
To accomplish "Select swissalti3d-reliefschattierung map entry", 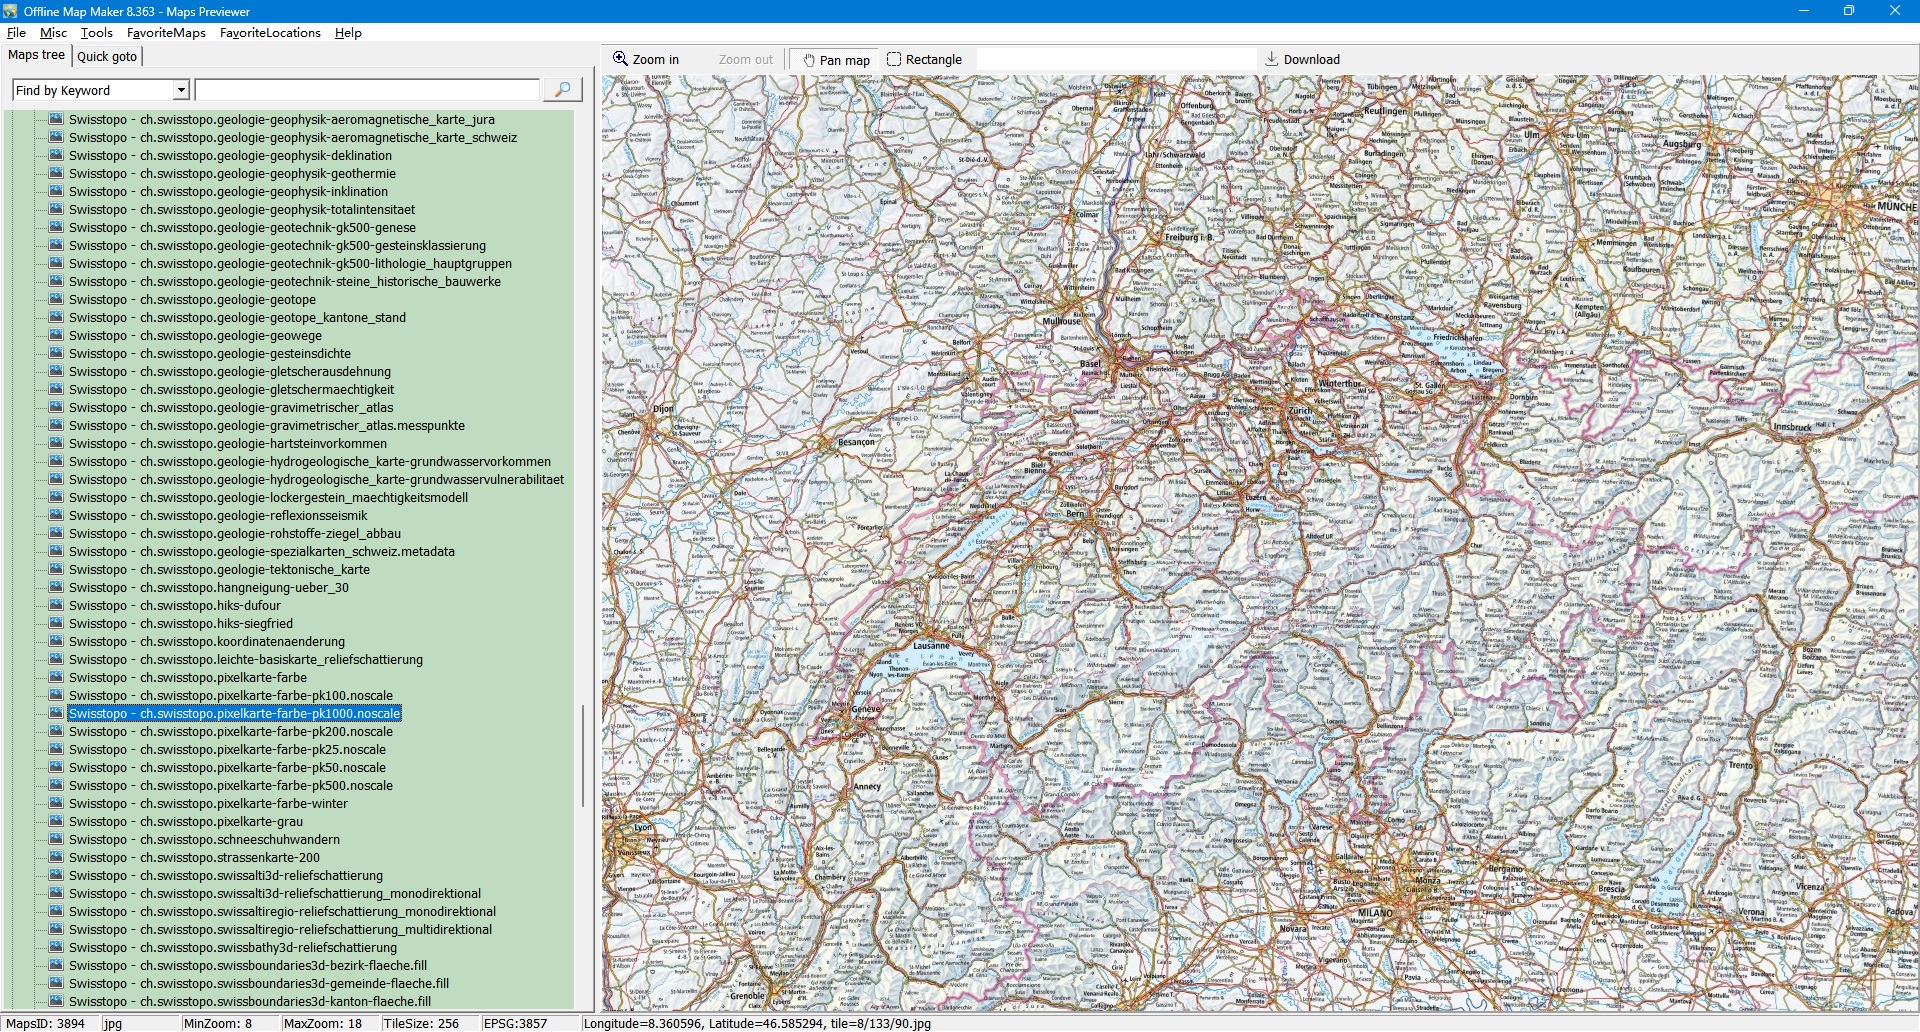I will (x=225, y=875).
